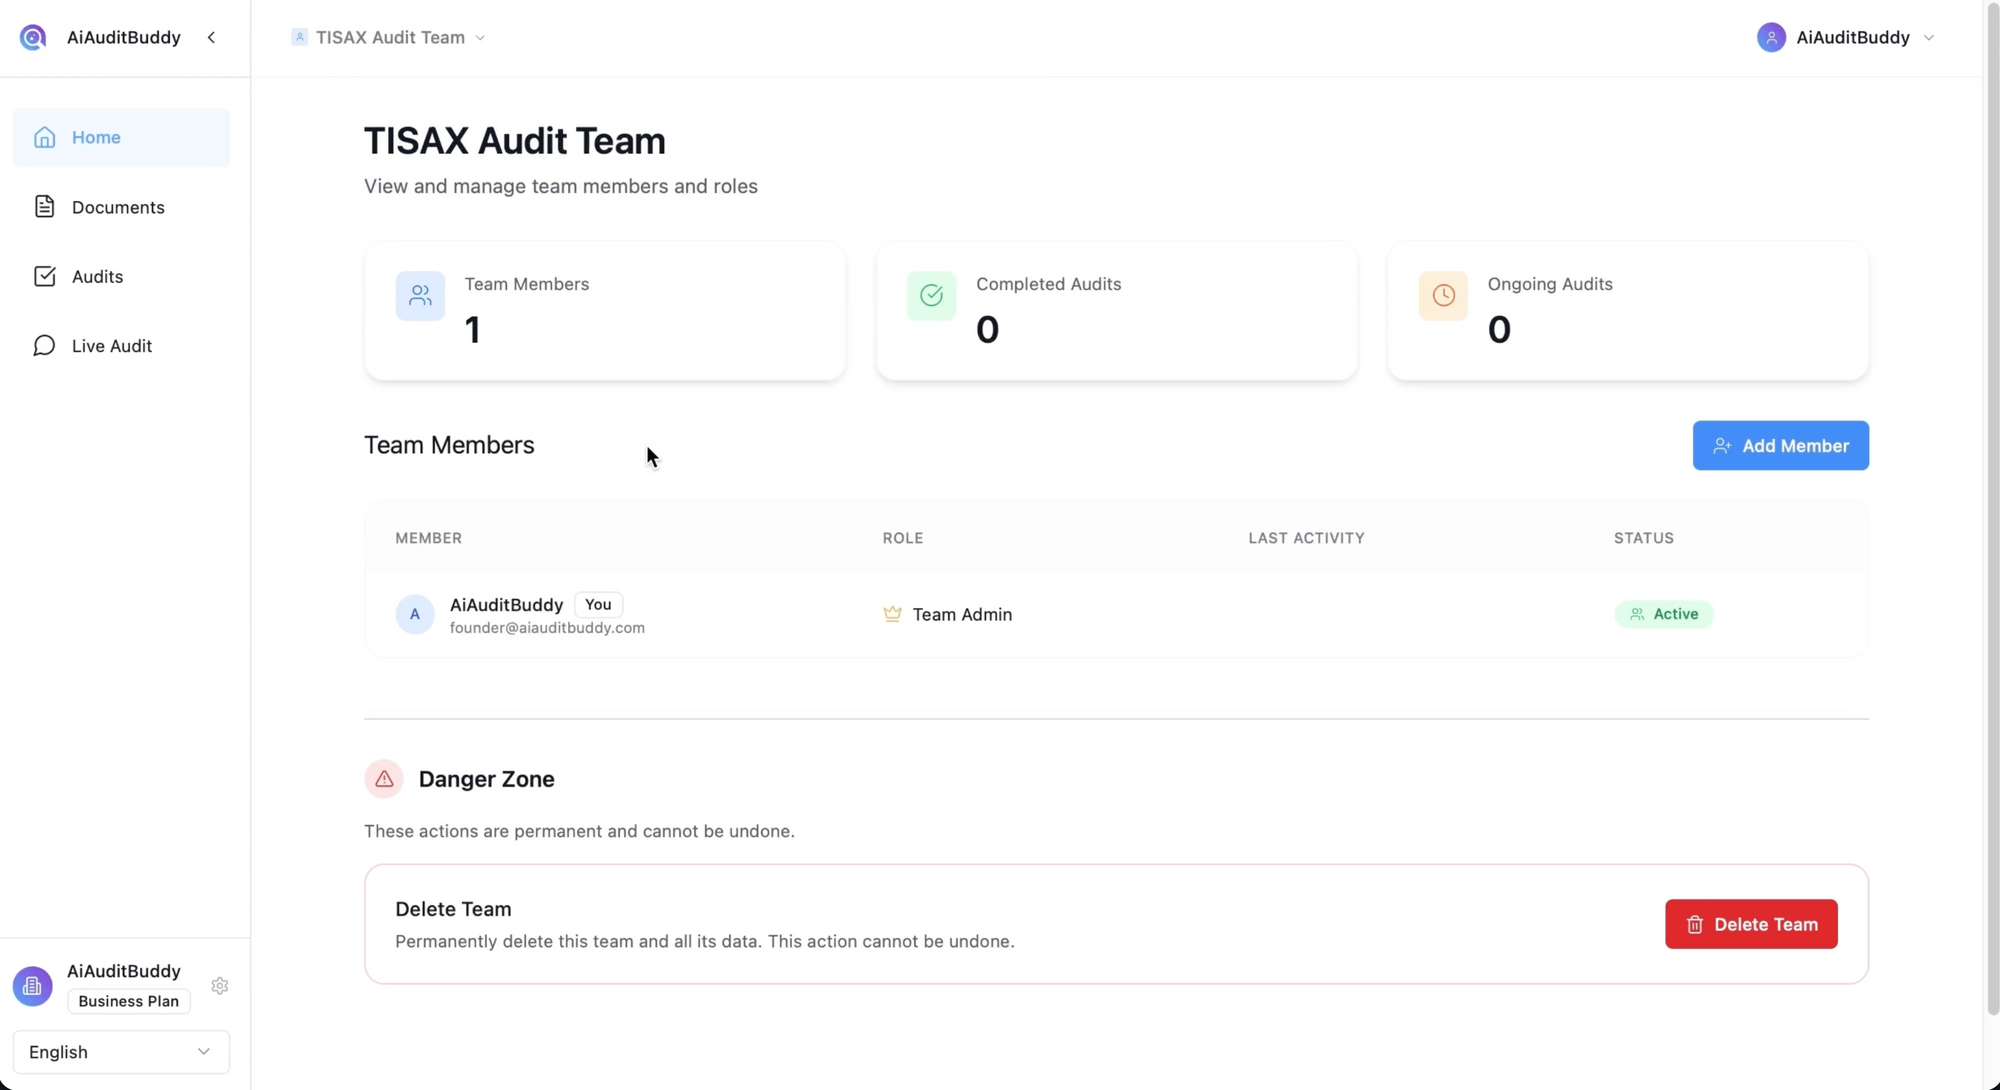Click the Team Members people icon
This screenshot has width=2000, height=1090.
pos(420,296)
